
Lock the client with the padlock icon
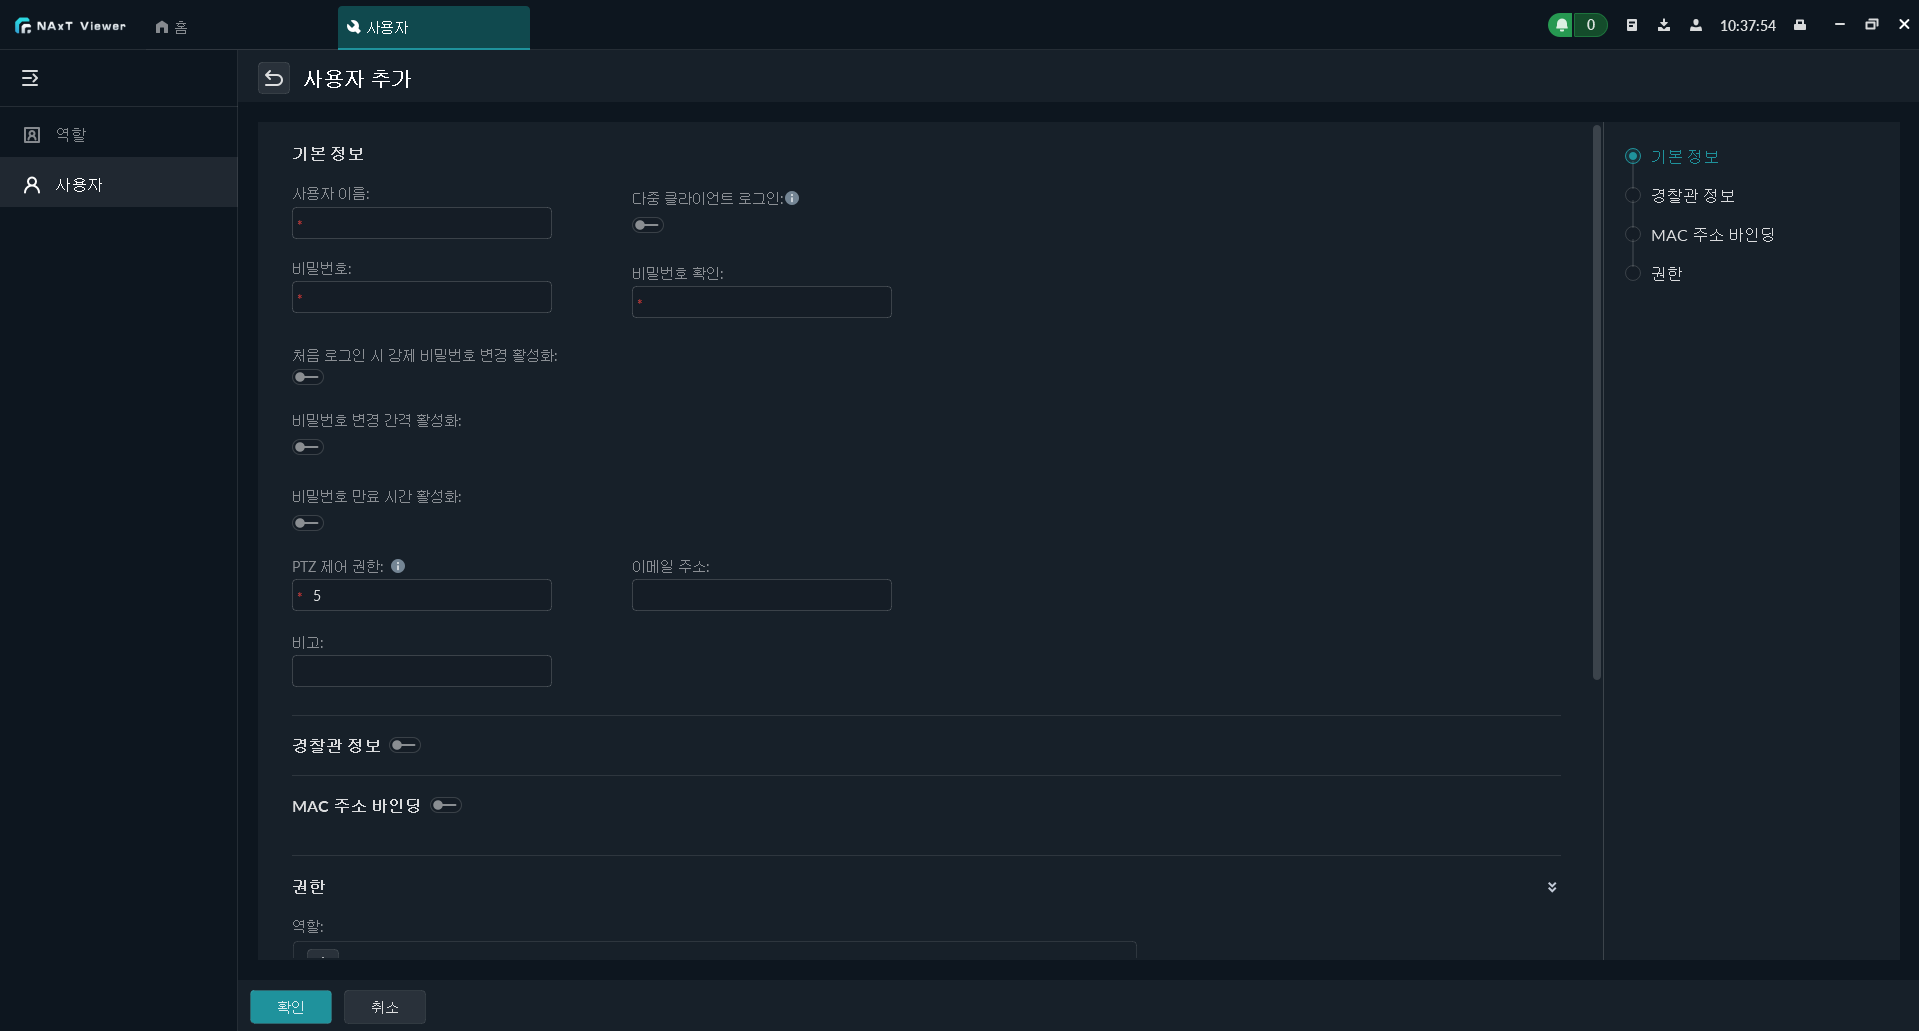point(1799,25)
